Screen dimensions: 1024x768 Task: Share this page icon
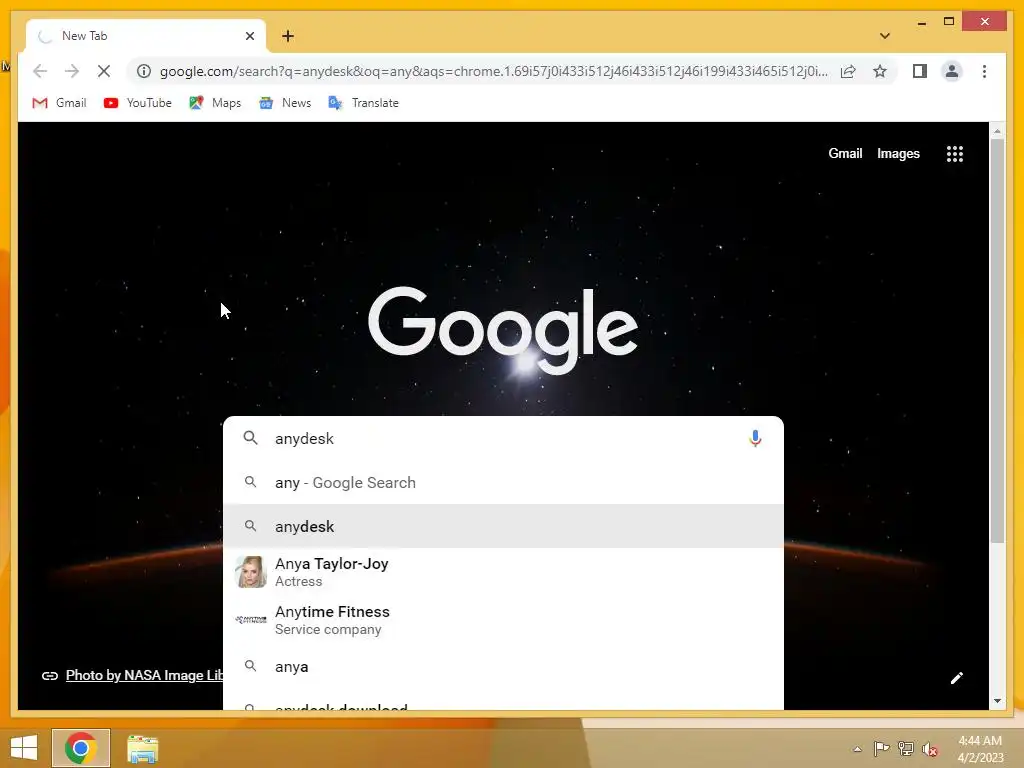pos(848,71)
